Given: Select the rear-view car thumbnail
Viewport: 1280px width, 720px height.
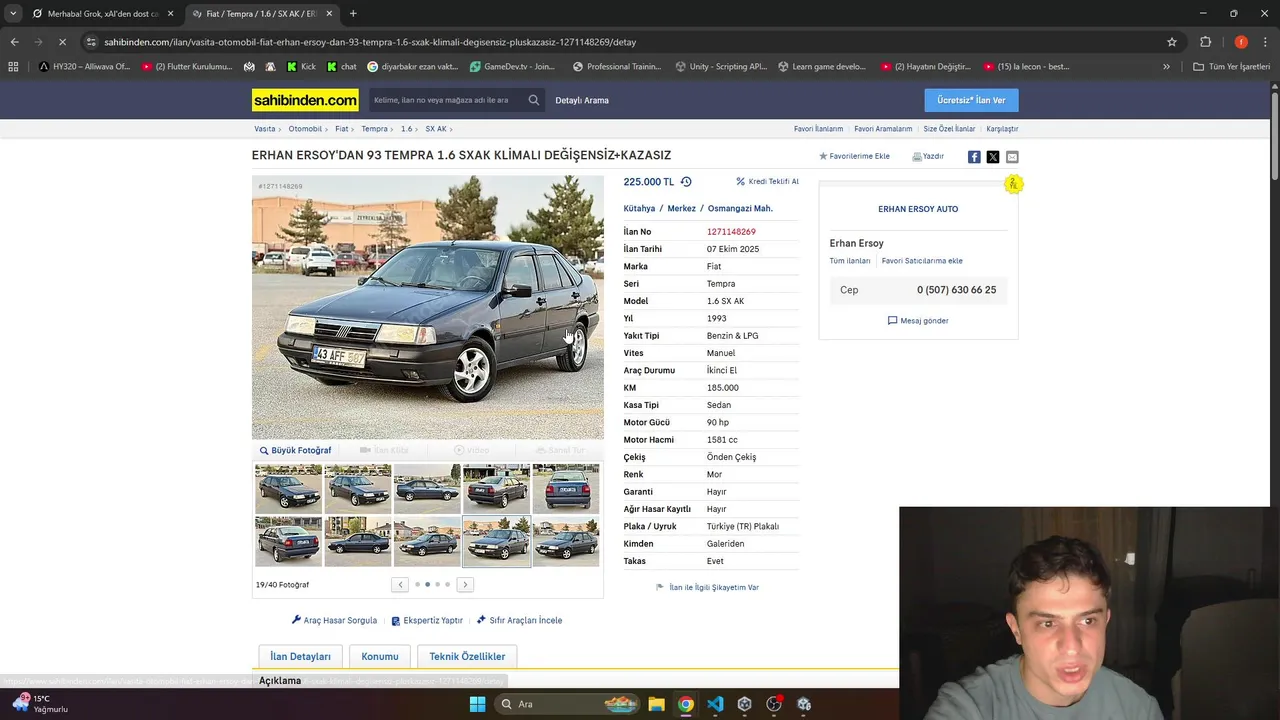Looking at the screenshot, I should click(x=566, y=488).
